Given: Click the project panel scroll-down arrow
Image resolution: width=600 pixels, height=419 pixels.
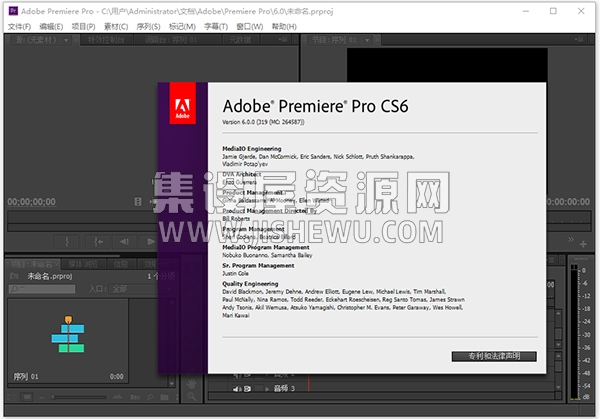Looking at the screenshot, I should click(172, 383).
